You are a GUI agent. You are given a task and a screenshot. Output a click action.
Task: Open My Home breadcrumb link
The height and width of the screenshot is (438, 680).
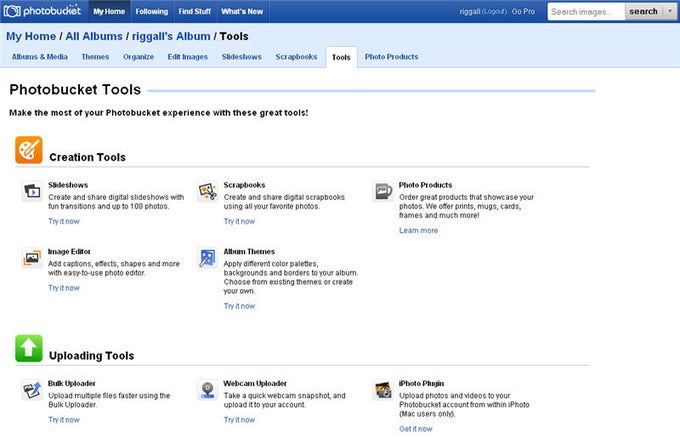[31, 36]
